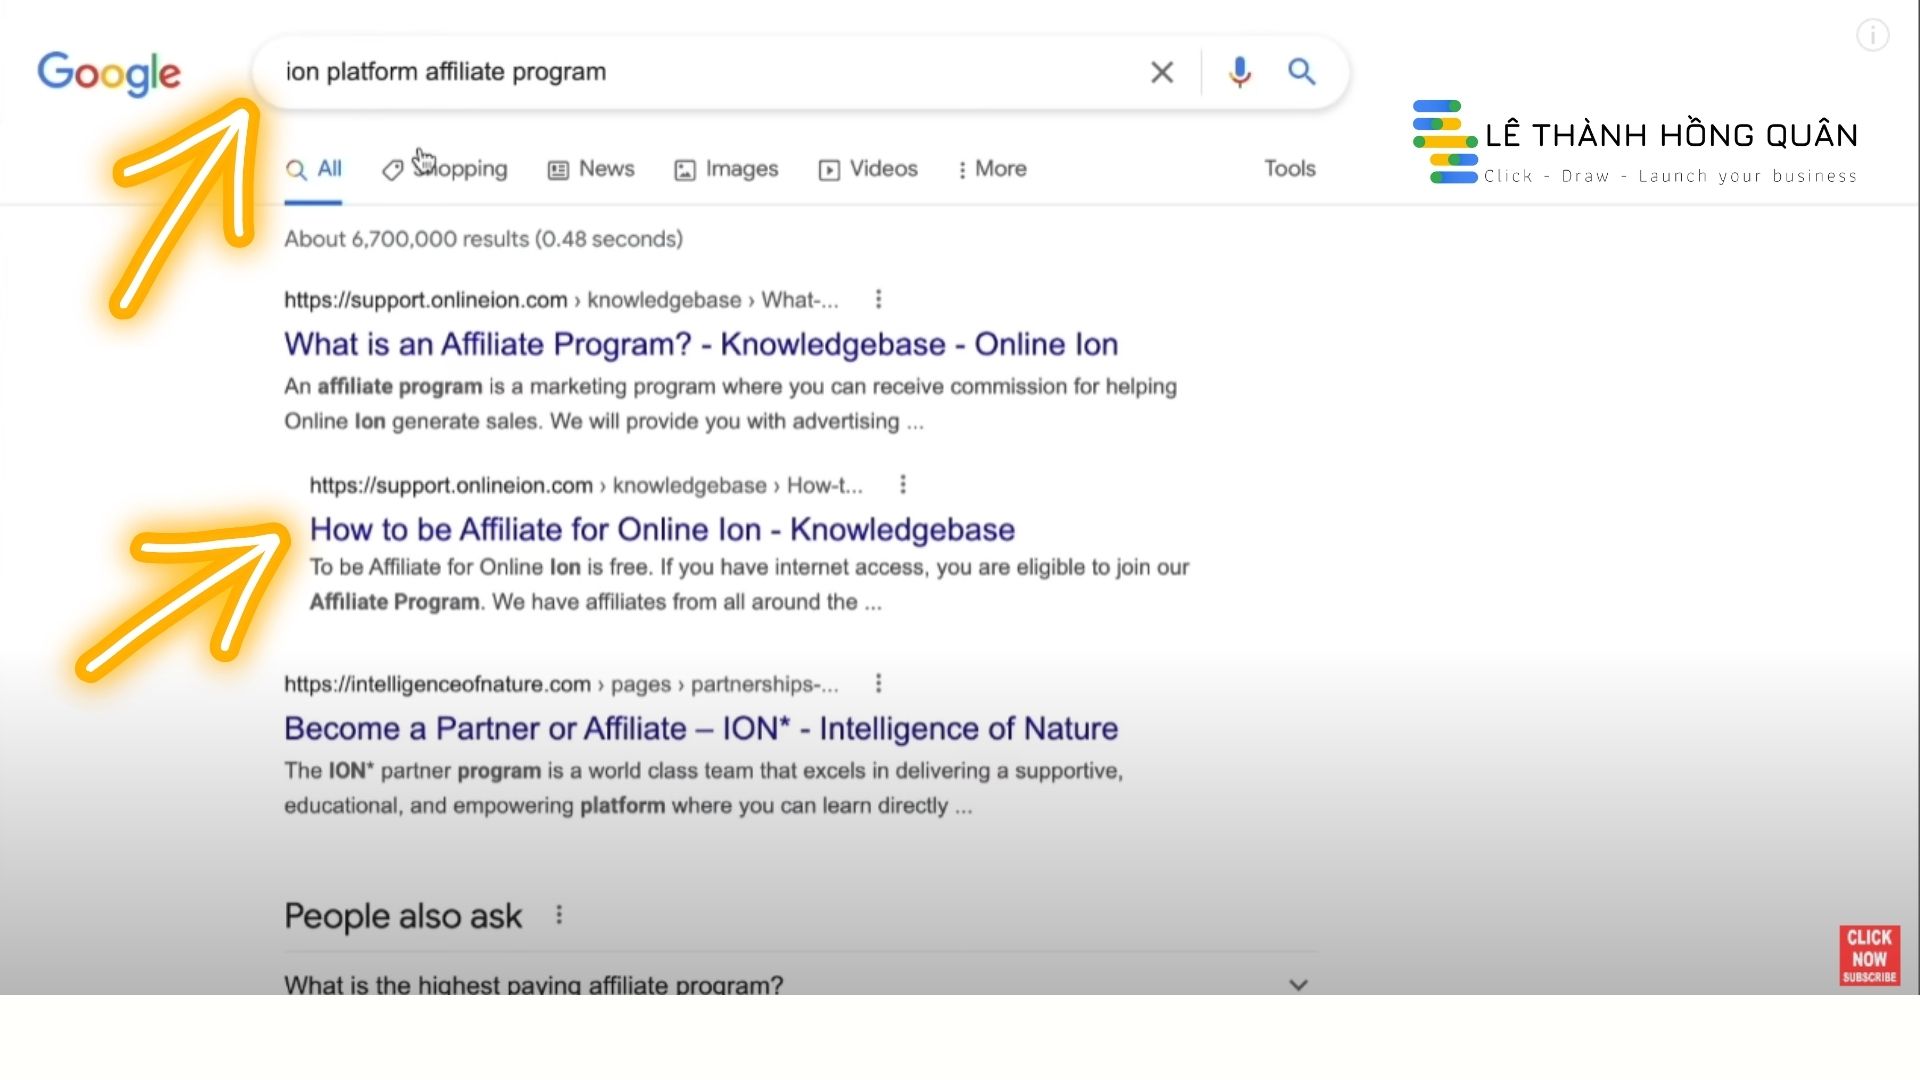Click the microphone voice search icon
The image size is (1920, 1080).
(1240, 72)
